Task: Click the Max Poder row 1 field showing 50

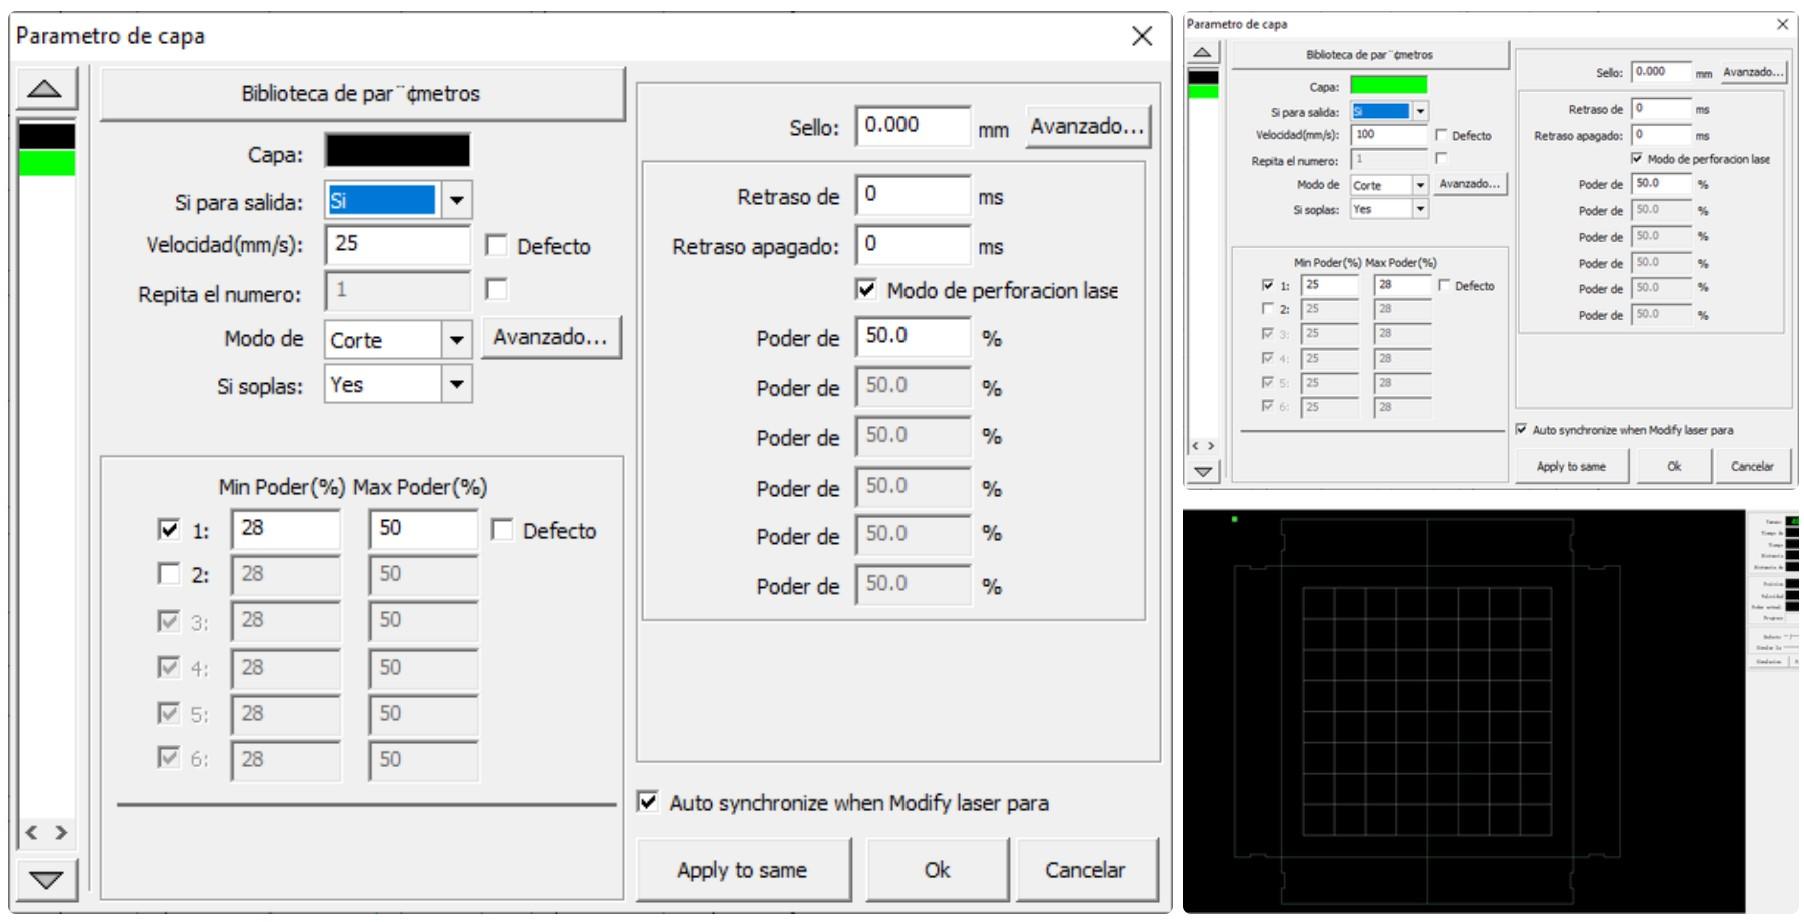Action: point(423,529)
